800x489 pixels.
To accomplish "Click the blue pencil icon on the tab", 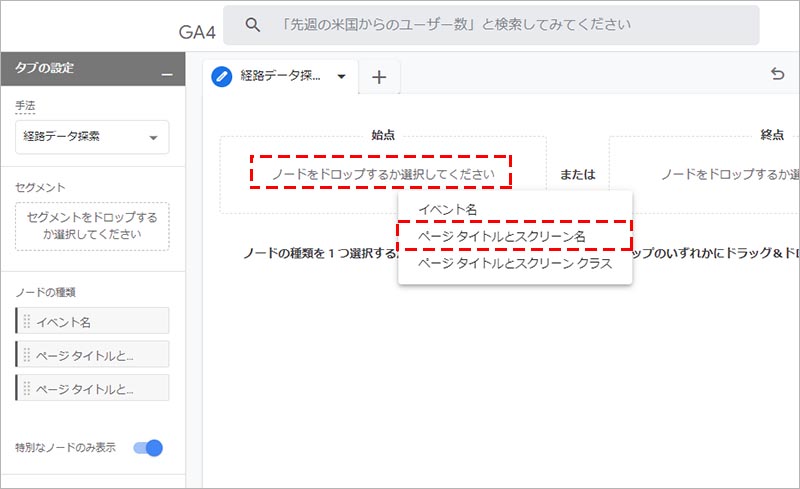I will point(222,76).
